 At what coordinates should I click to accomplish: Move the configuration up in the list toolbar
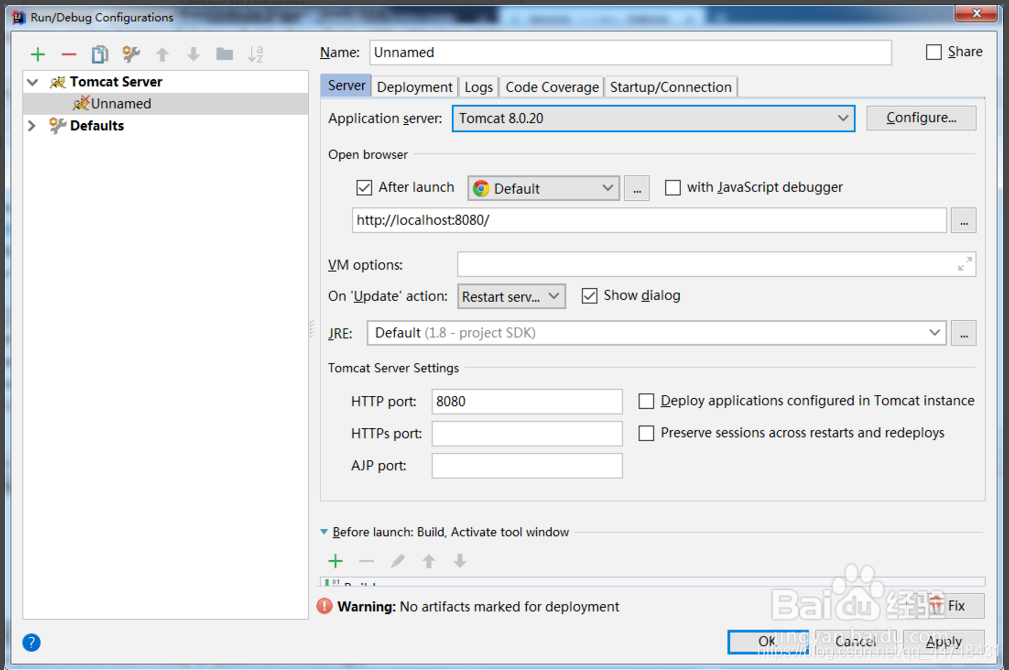[163, 55]
